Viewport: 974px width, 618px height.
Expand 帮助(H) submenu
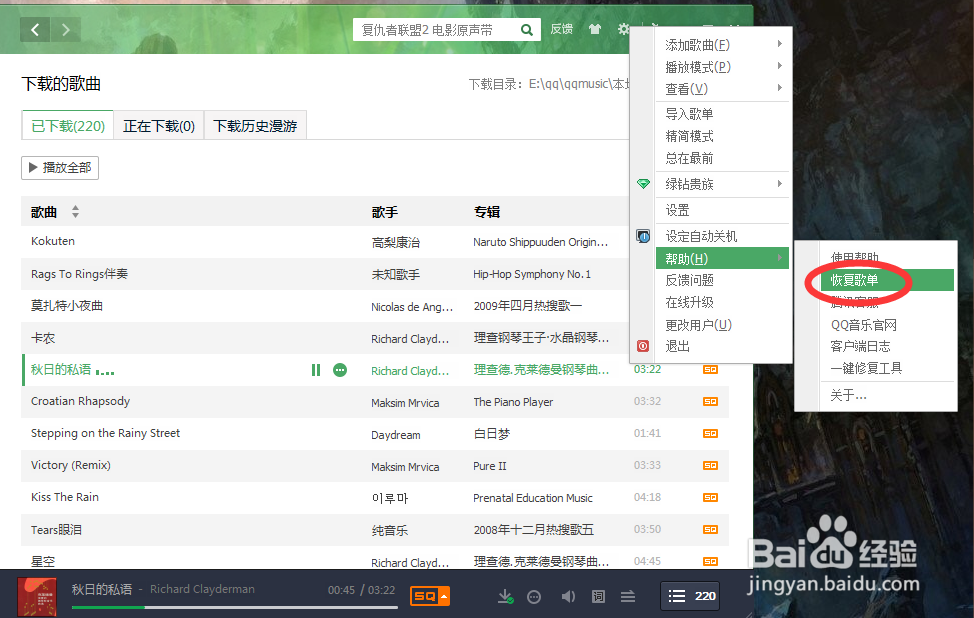click(x=722, y=258)
